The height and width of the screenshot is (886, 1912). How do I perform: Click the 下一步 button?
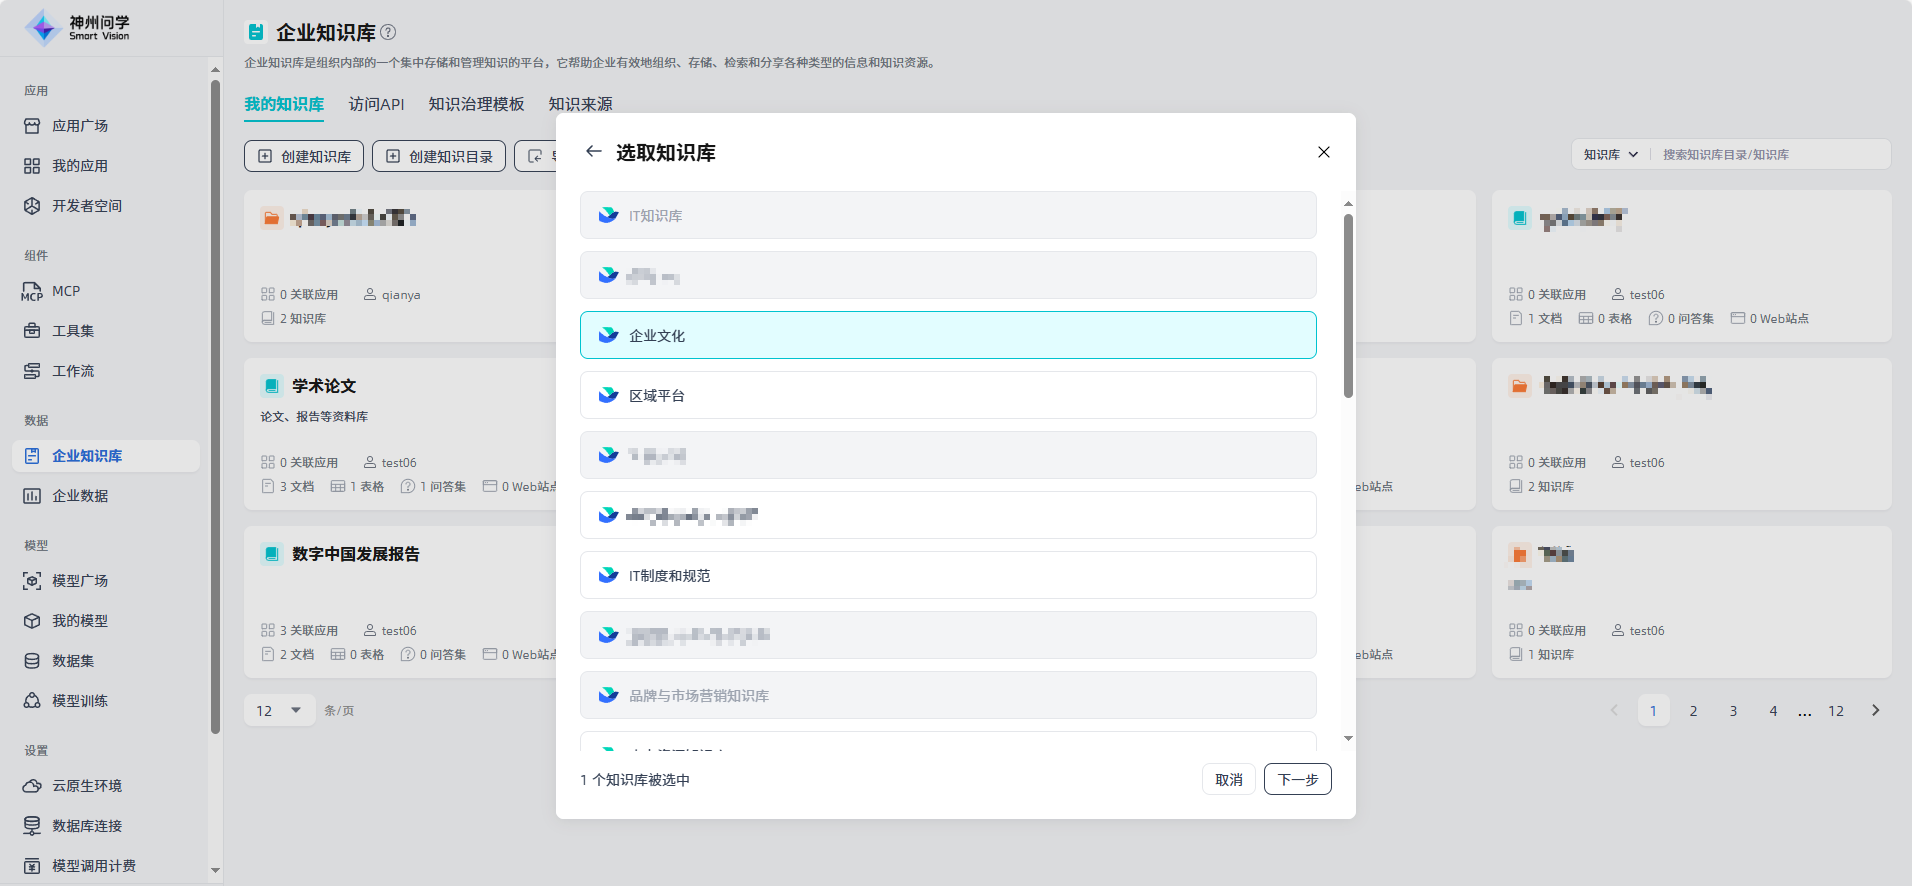click(x=1297, y=779)
